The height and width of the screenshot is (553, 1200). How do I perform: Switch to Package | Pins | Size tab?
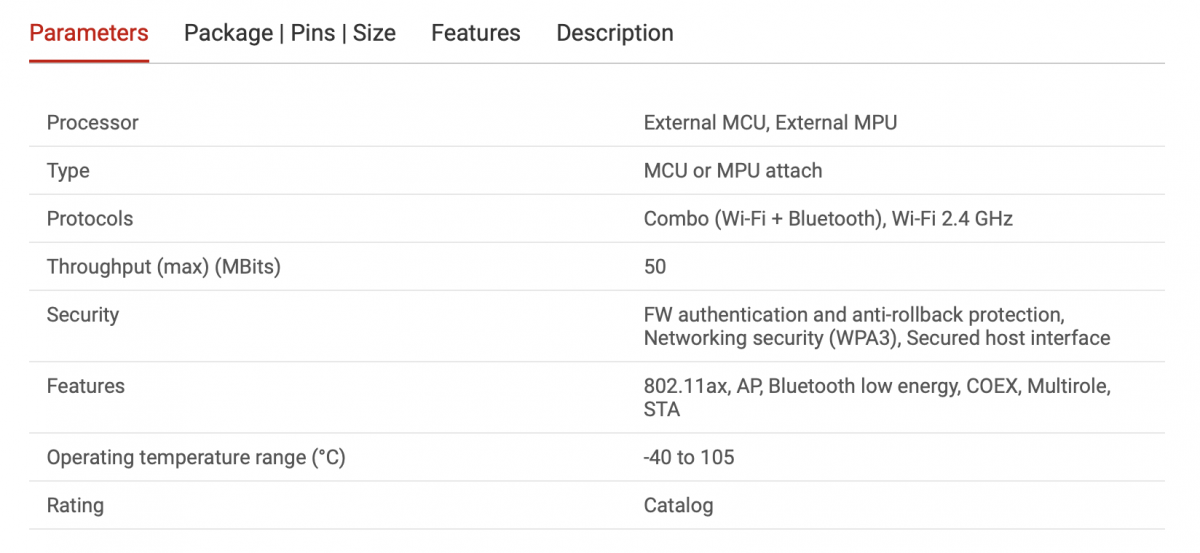click(x=290, y=33)
